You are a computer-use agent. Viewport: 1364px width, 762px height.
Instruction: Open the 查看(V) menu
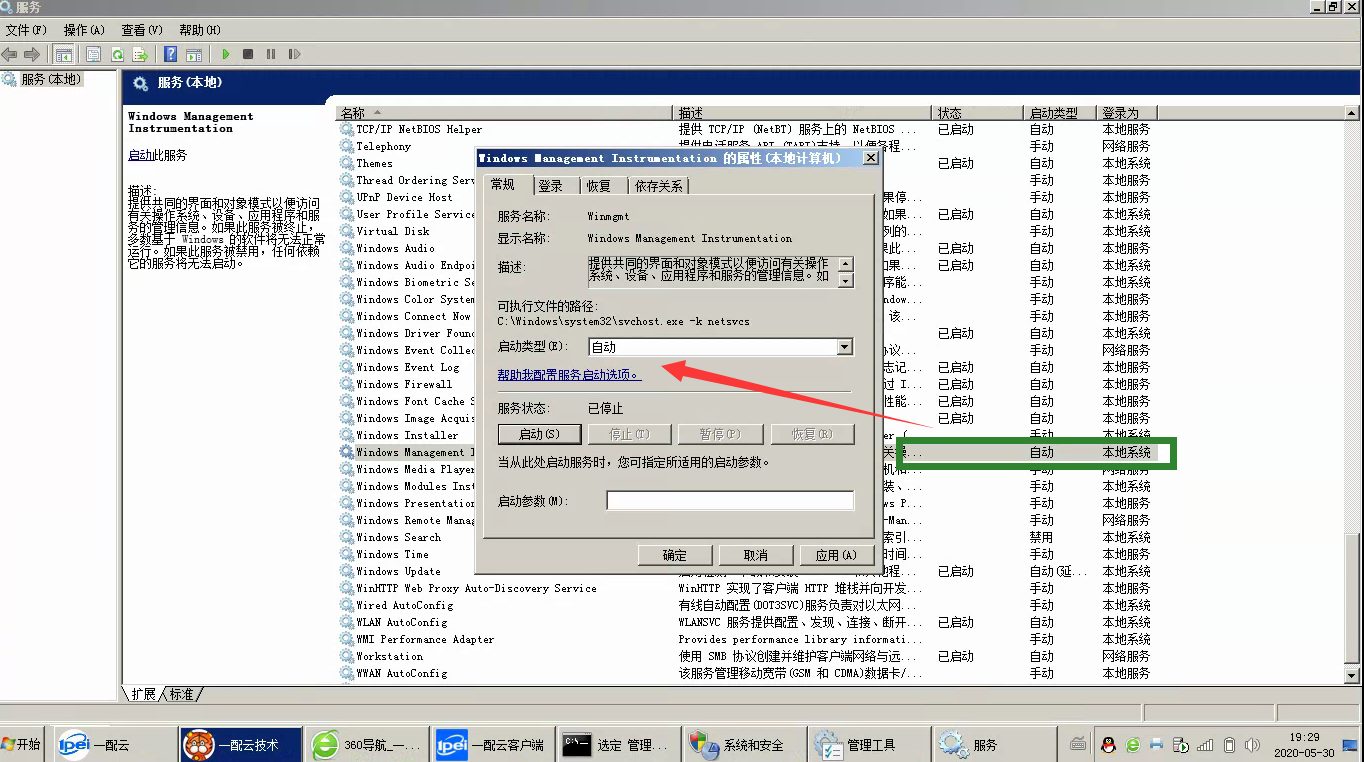click(x=142, y=30)
